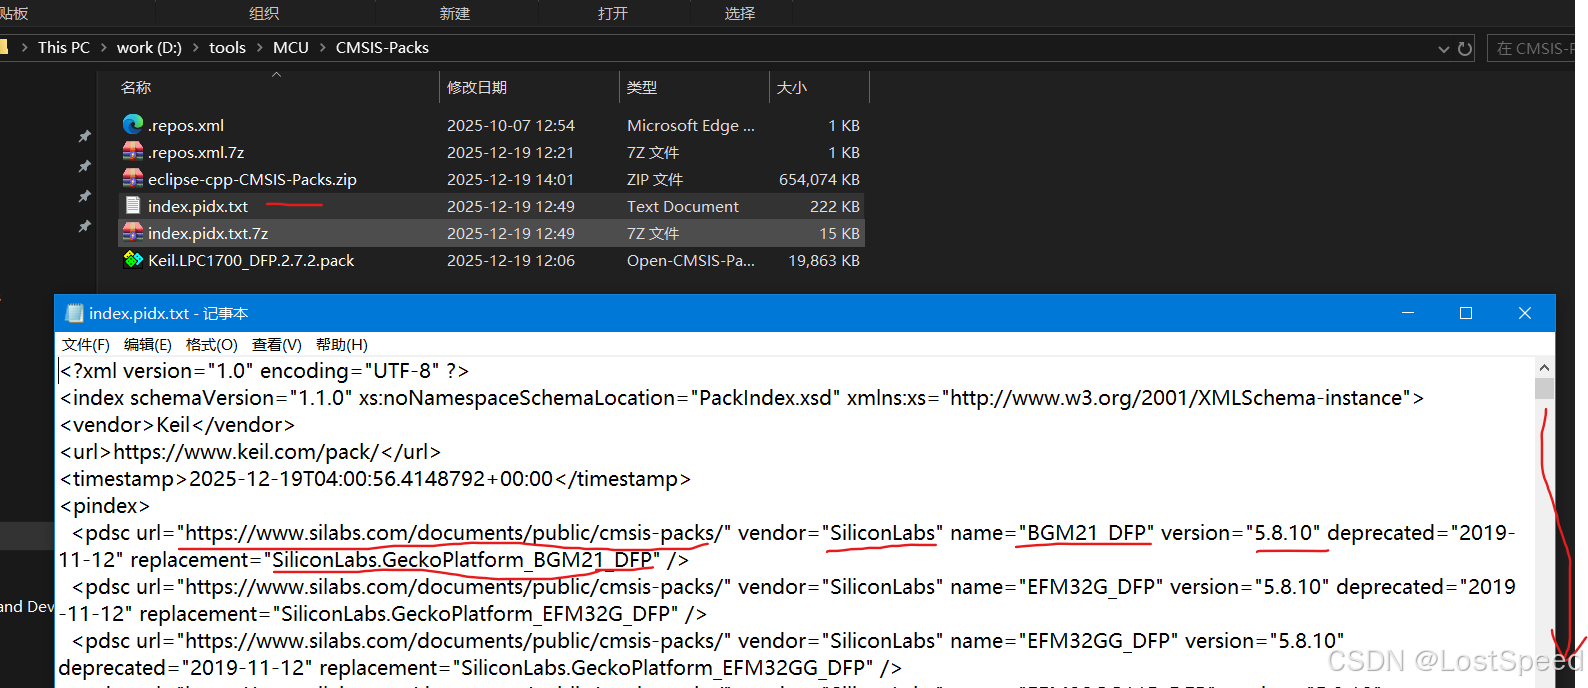Click the pin icon beside the .repos.xml.7z row
Screen dimensions: 1588x688
coord(85,166)
